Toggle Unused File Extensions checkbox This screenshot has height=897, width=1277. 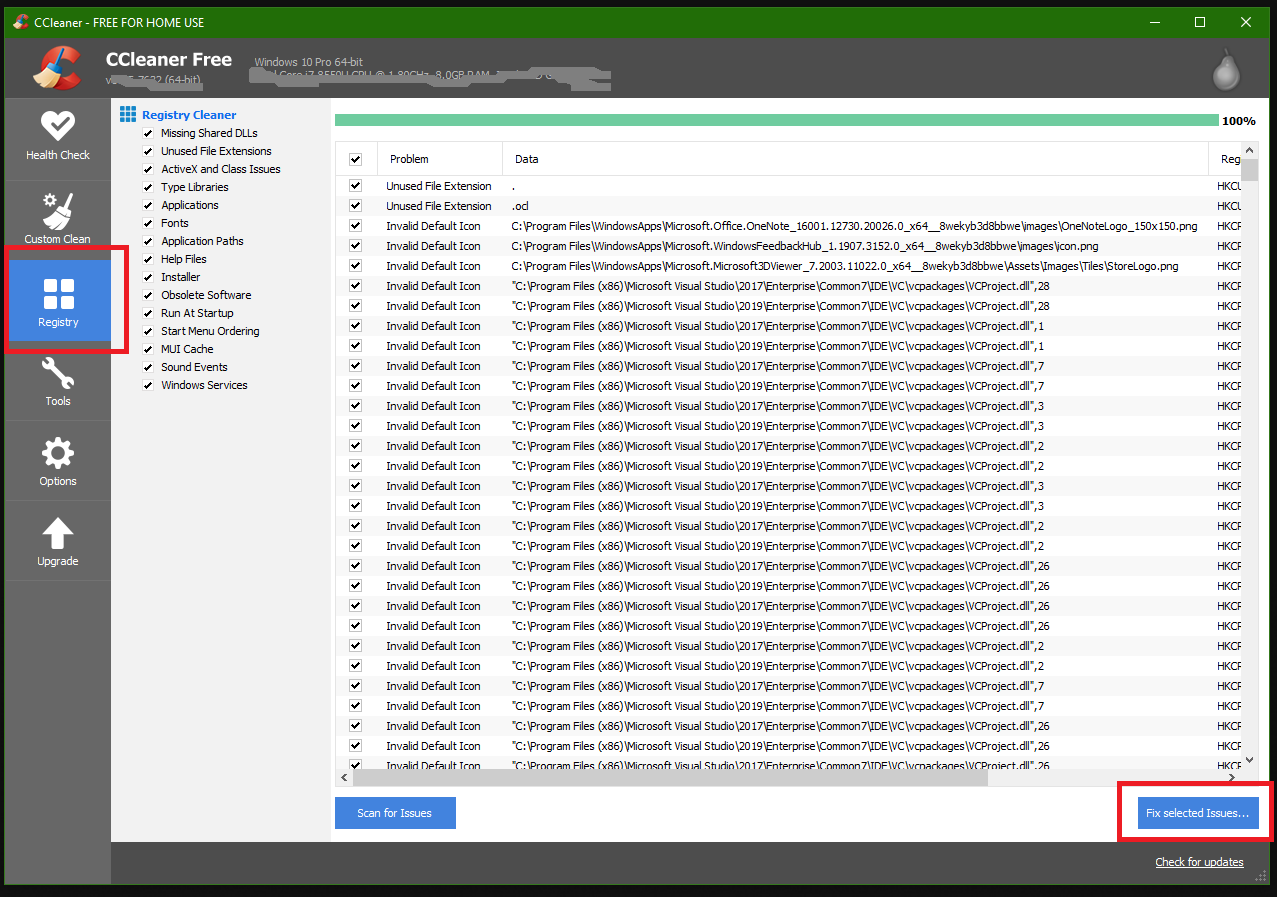148,151
